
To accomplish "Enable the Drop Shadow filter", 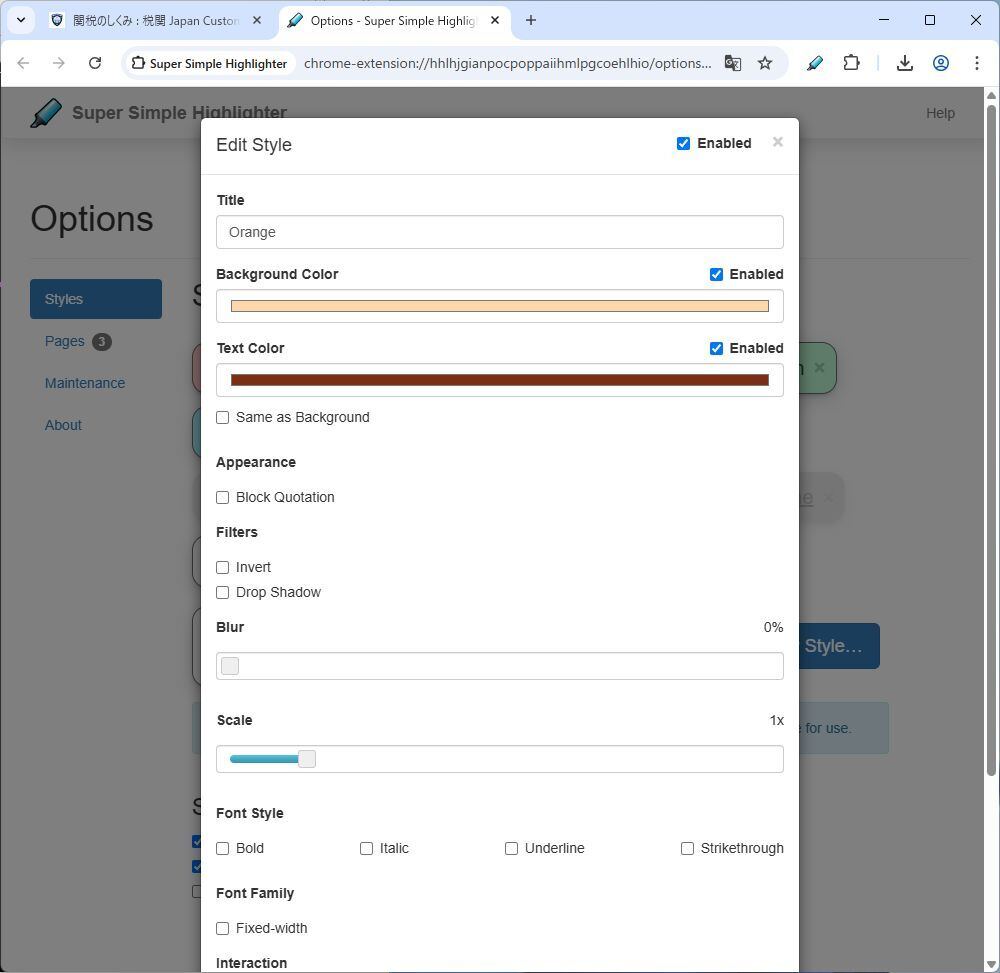I will 223,592.
